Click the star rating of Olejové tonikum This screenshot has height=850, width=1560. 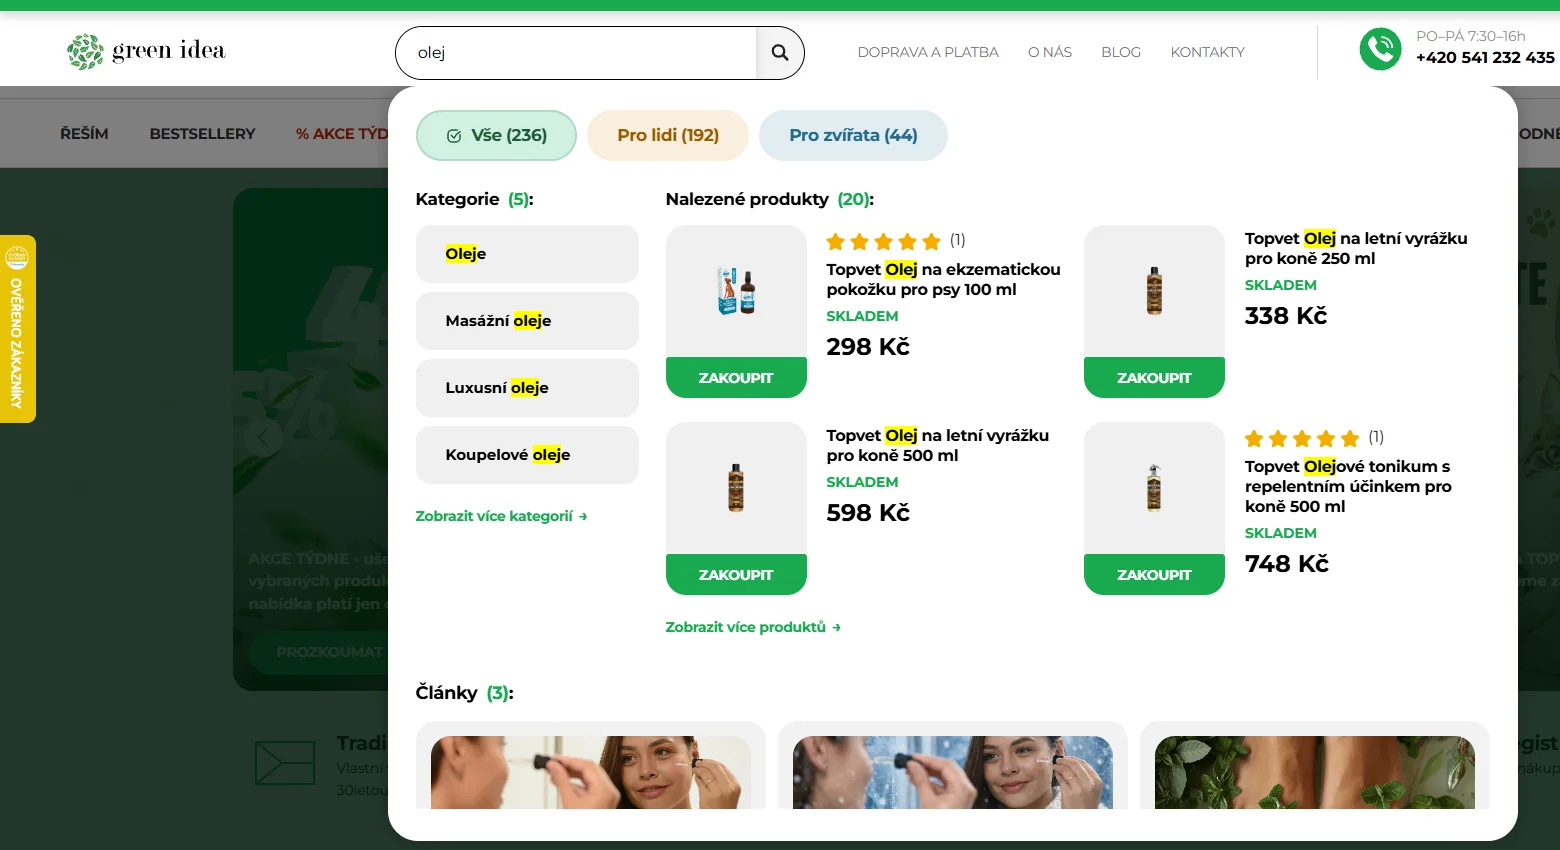click(1301, 438)
